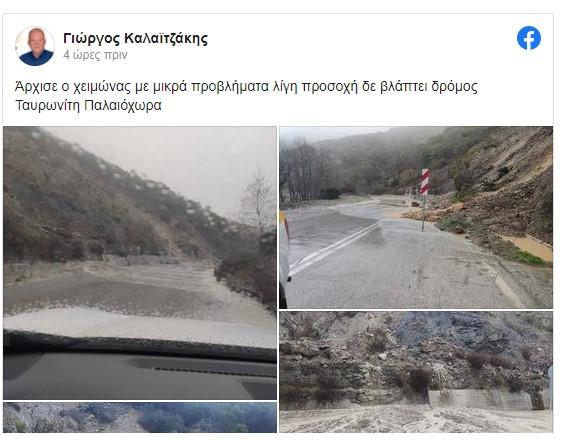Click the words 'Ταυρωνίτη Παλαιόχωρα' in the post
Viewport: 569px width, 443px height.
pyautogui.click(x=89, y=106)
